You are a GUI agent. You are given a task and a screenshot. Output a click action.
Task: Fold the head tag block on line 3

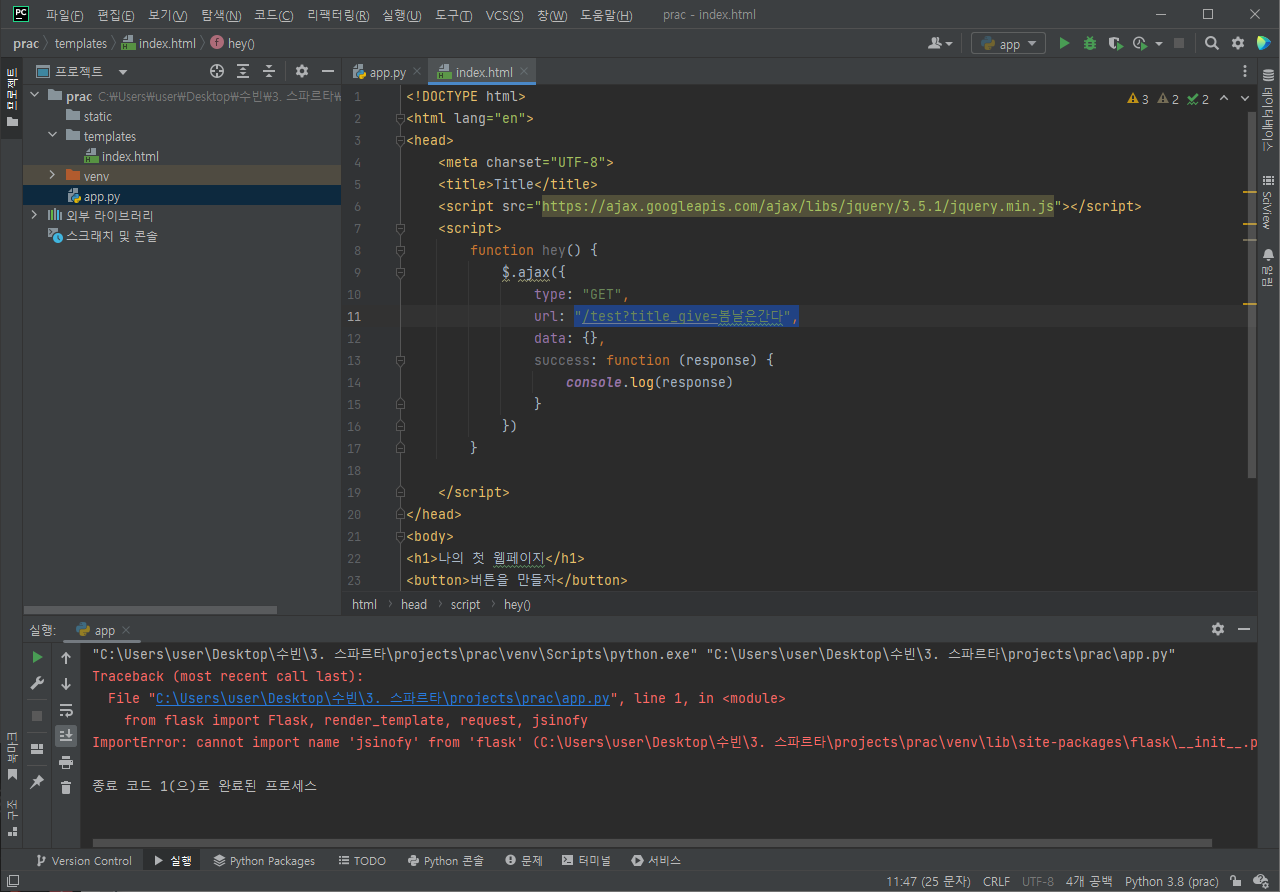click(399, 140)
